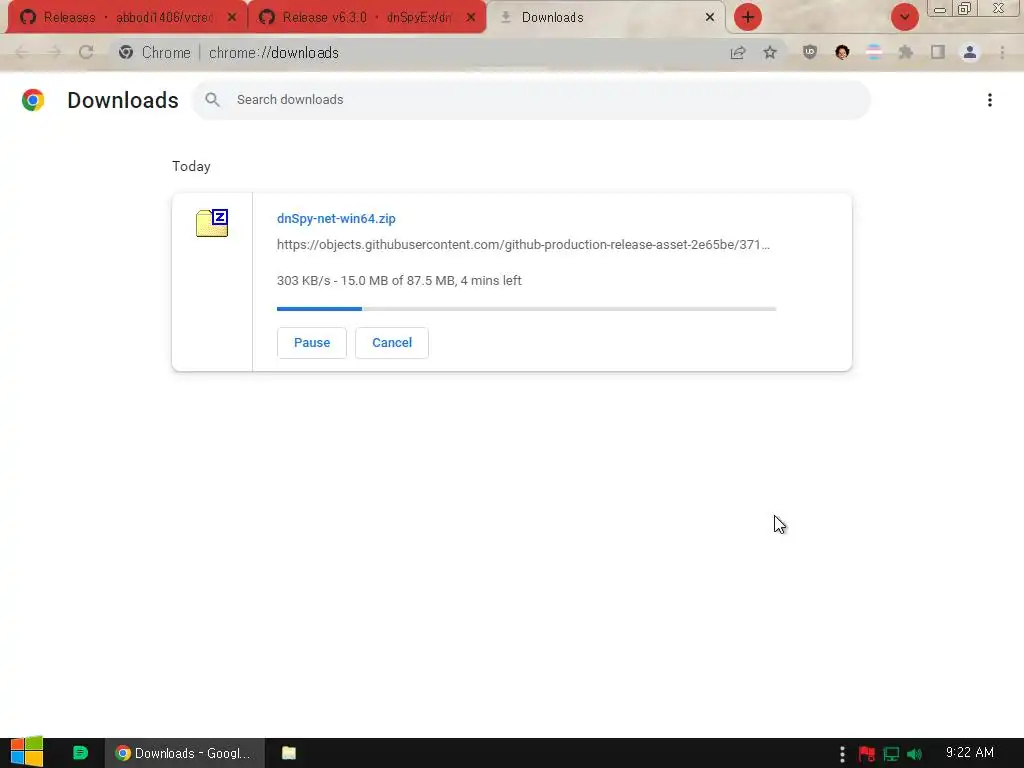Click the 303 KB/s download status text
1024x768 pixels.
(399, 281)
